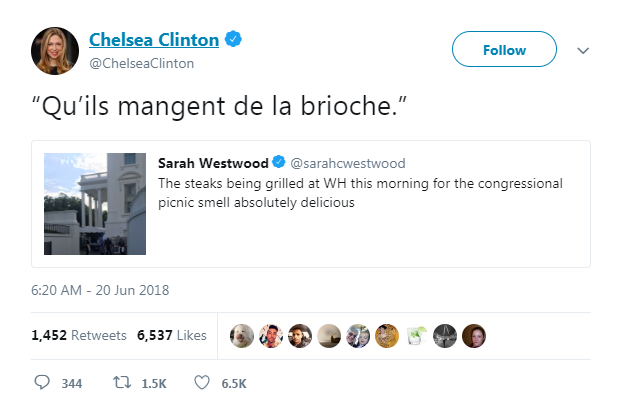The image size is (618, 404).
Task: Open the cocktail glass liker avatar
Action: click(x=417, y=335)
